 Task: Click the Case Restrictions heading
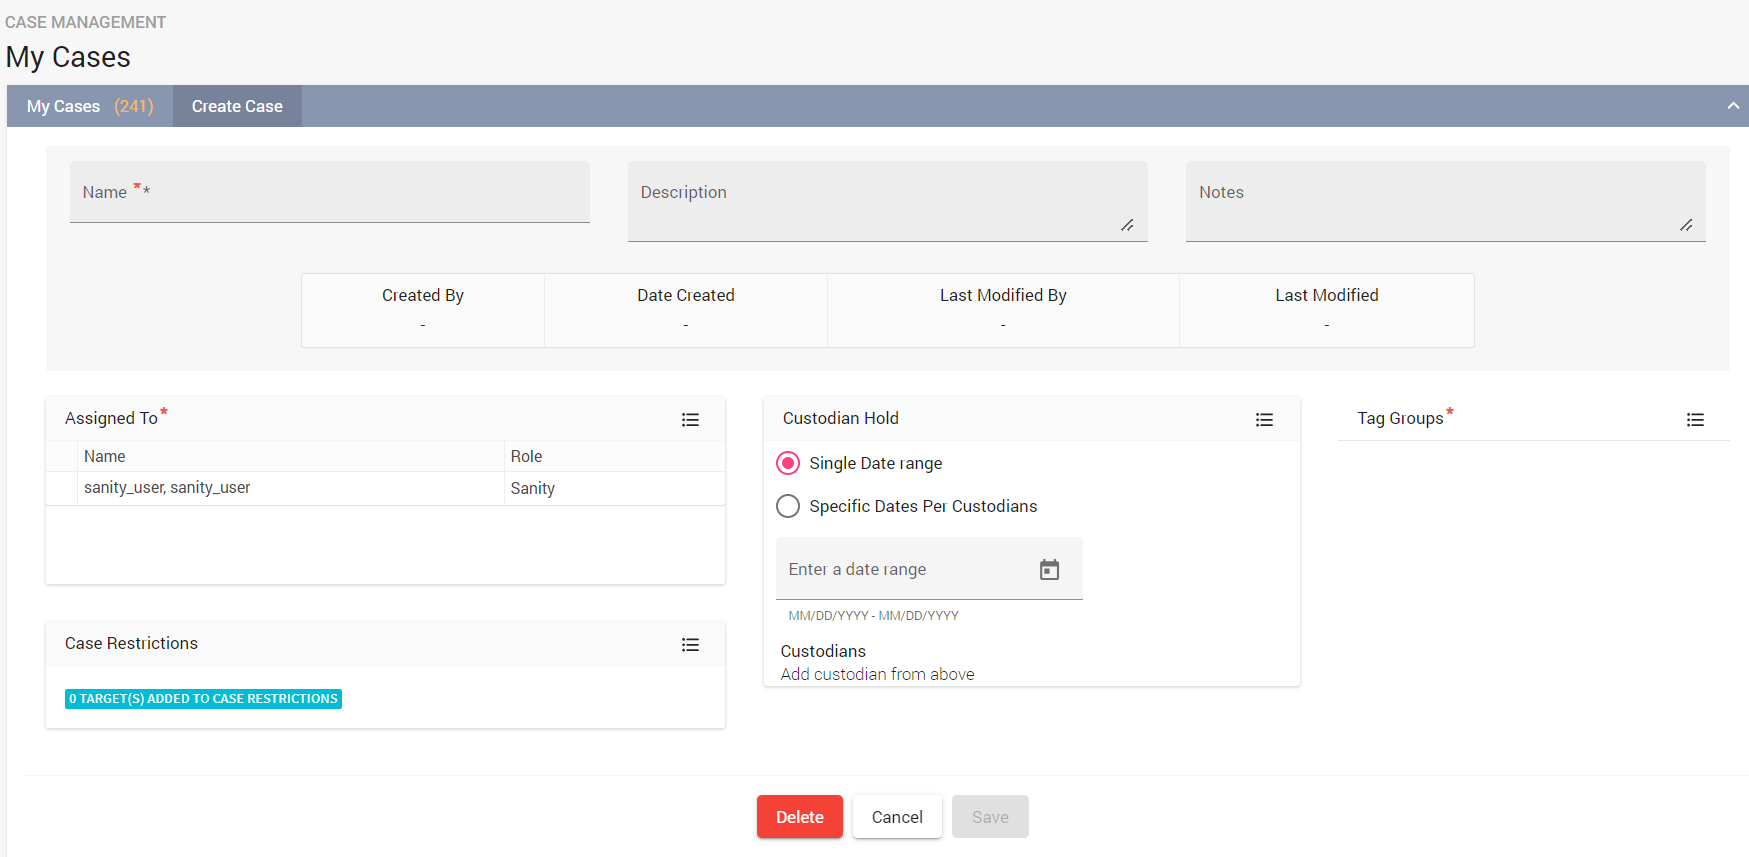131,643
